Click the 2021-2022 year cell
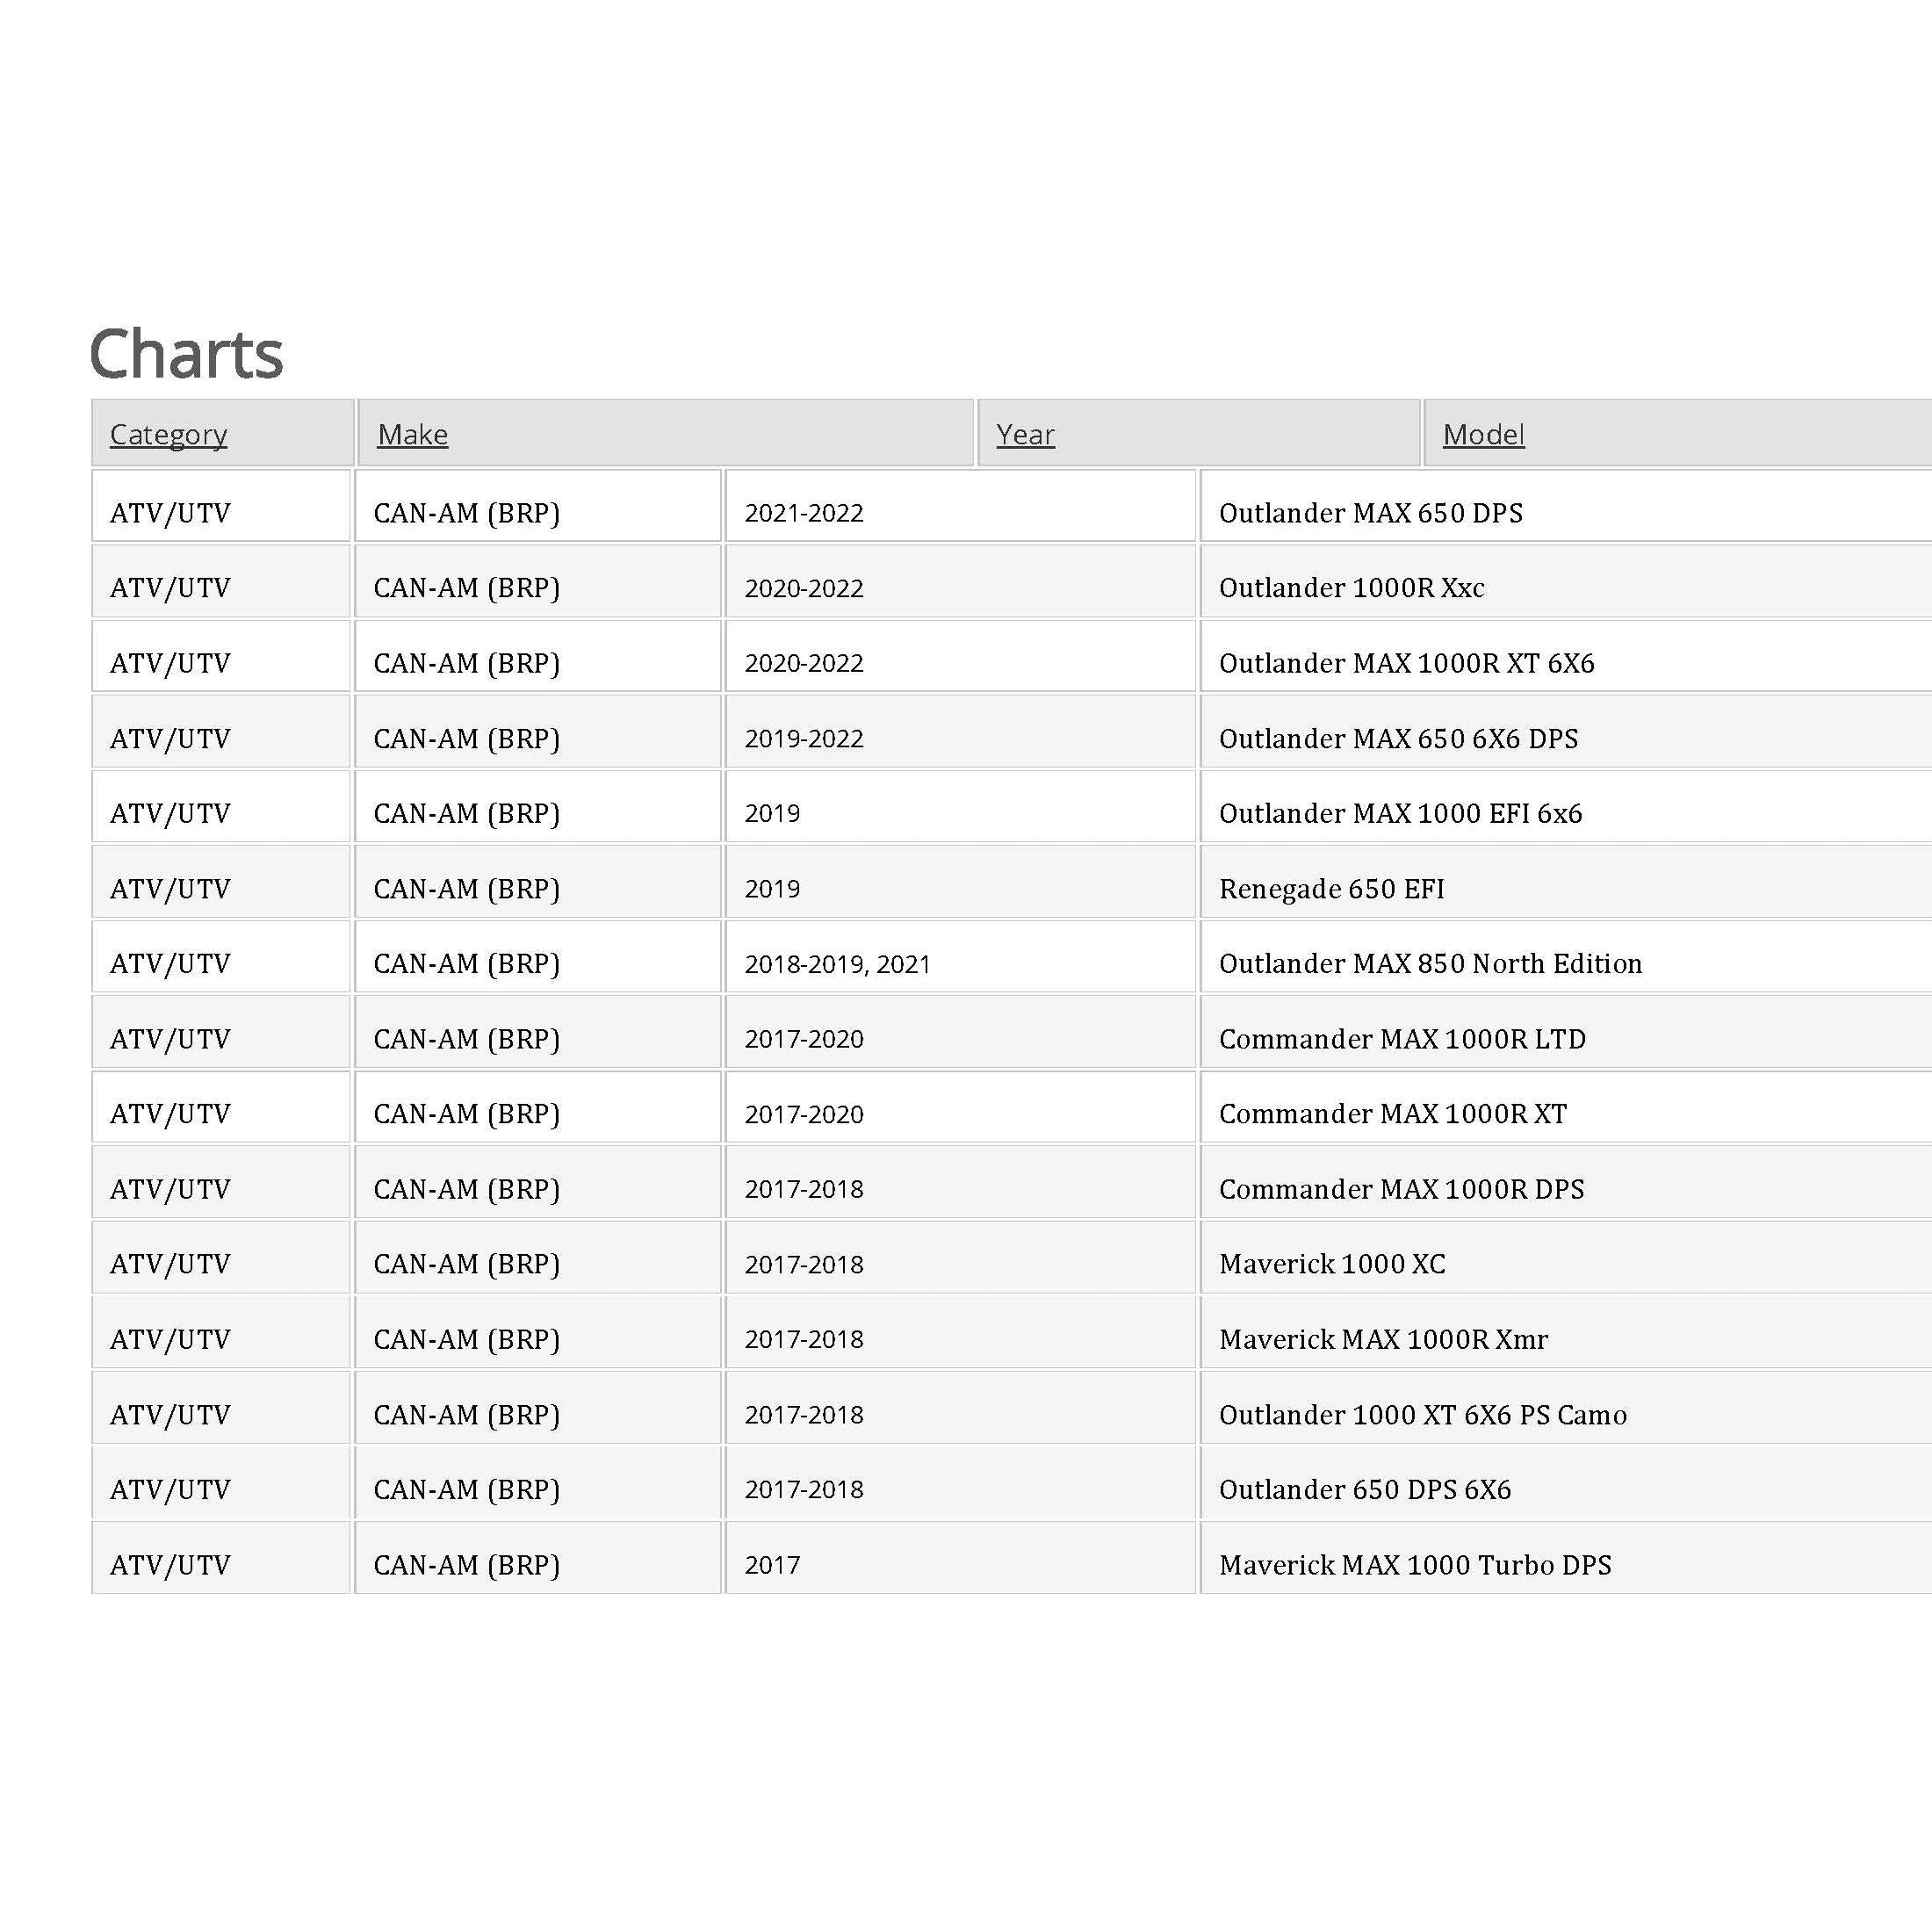This screenshot has height=1932, width=1932. pyautogui.click(x=960, y=506)
